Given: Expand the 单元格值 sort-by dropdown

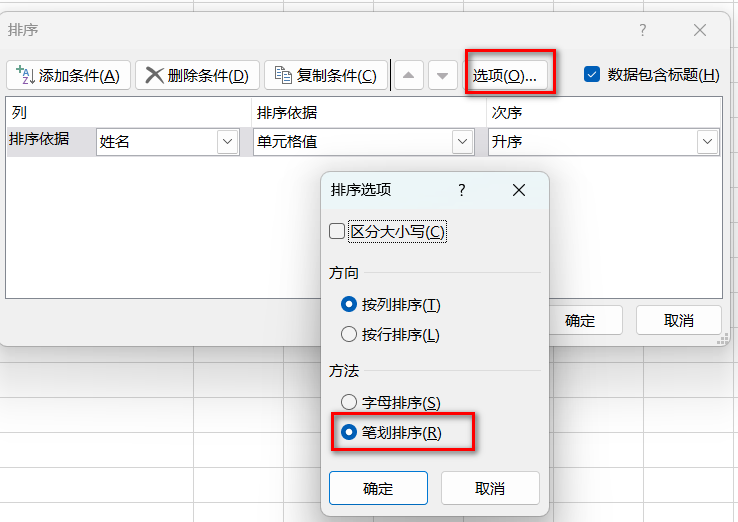Looking at the screenshot, I should click(x=462, y=142).
